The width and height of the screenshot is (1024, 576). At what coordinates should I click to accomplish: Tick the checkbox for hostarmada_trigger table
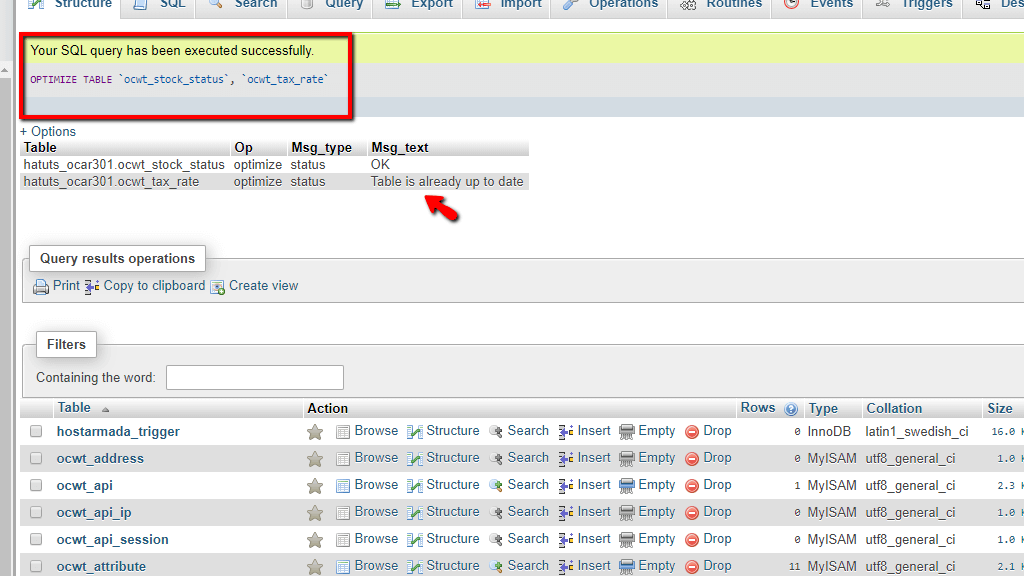tap(36, 431)
